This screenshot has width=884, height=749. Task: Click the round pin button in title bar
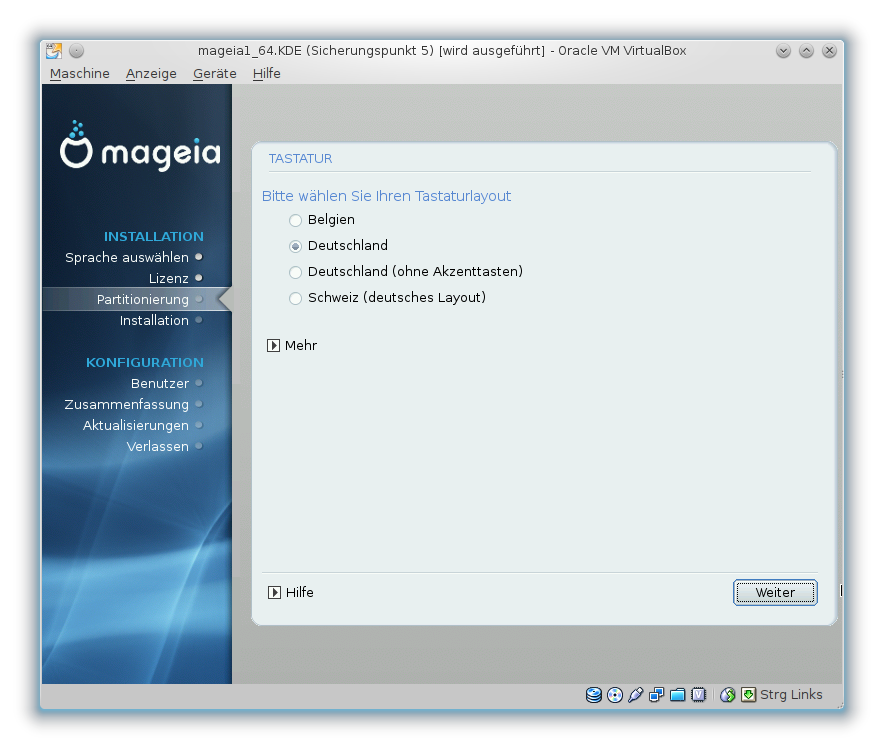pyautogui.click(x=77, y=51)
